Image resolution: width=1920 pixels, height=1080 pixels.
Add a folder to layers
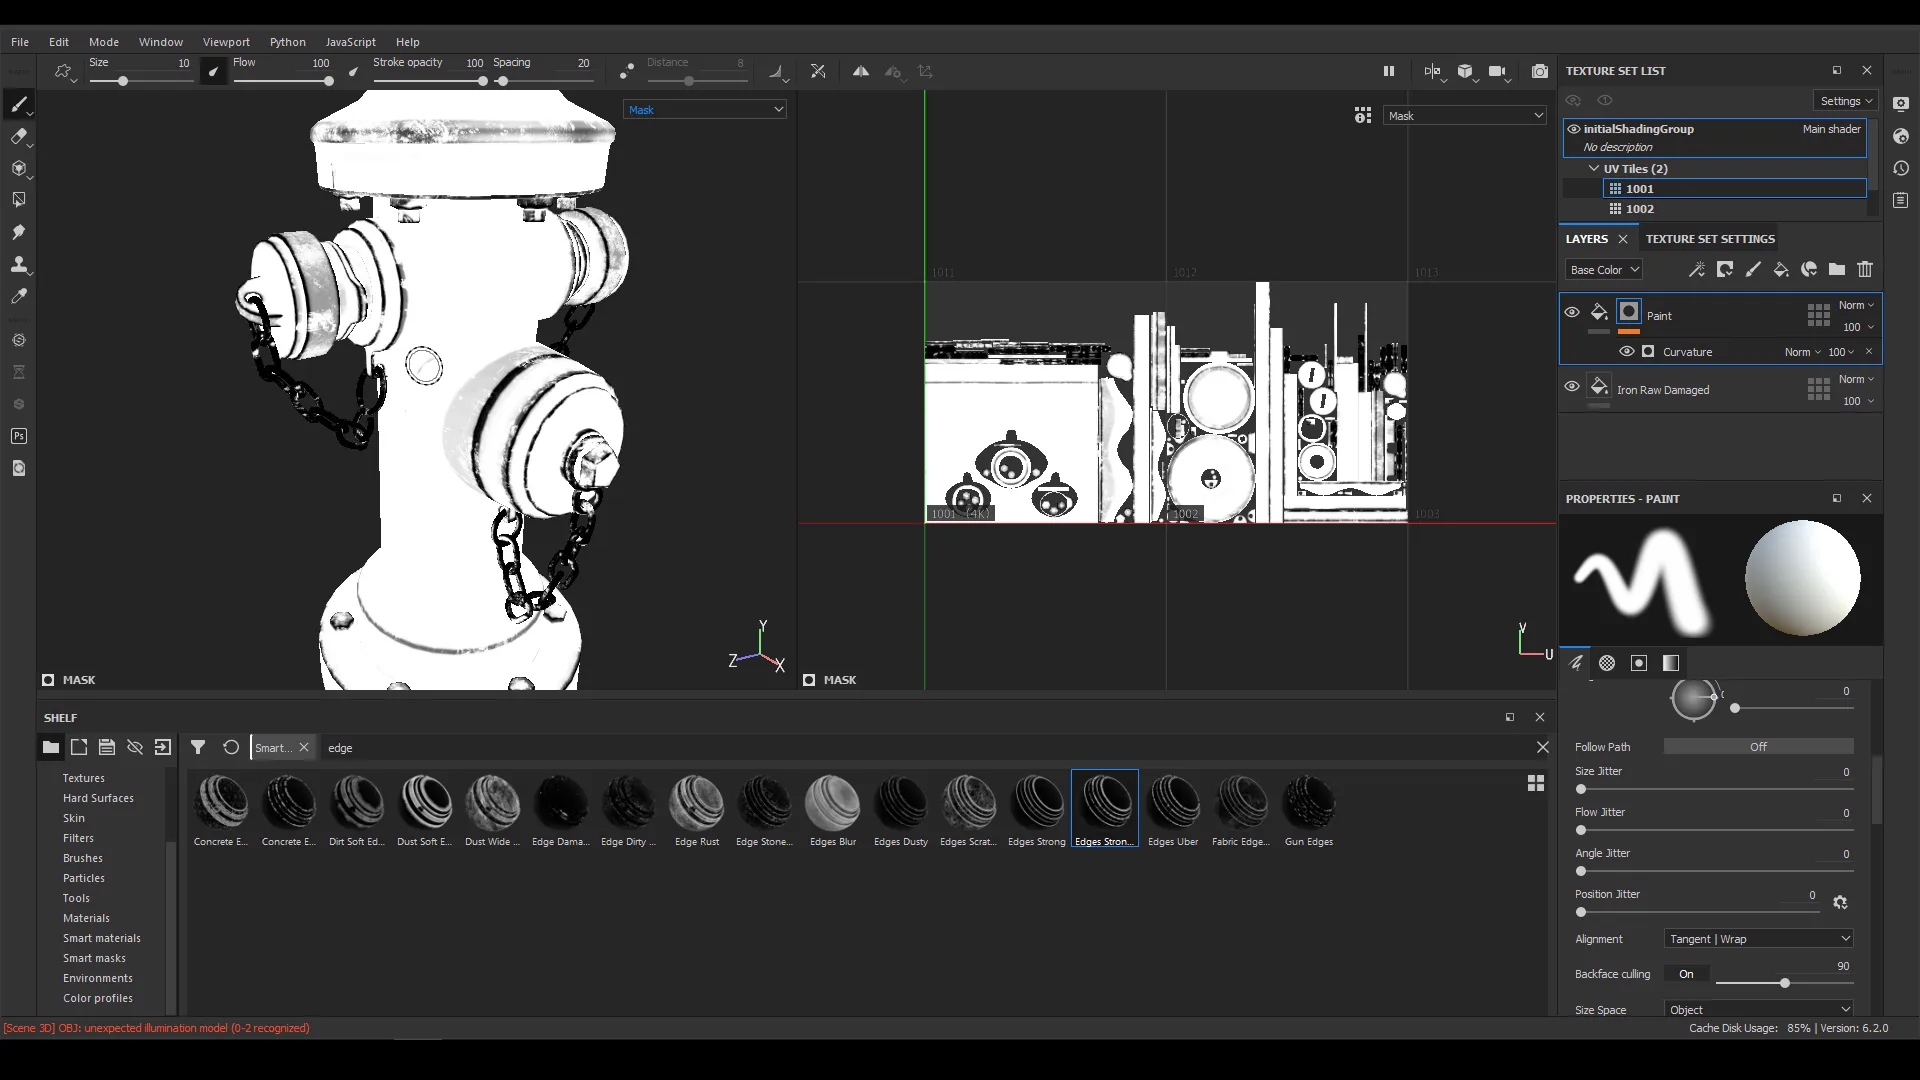pyautogui.click(x=1837, y=269)
